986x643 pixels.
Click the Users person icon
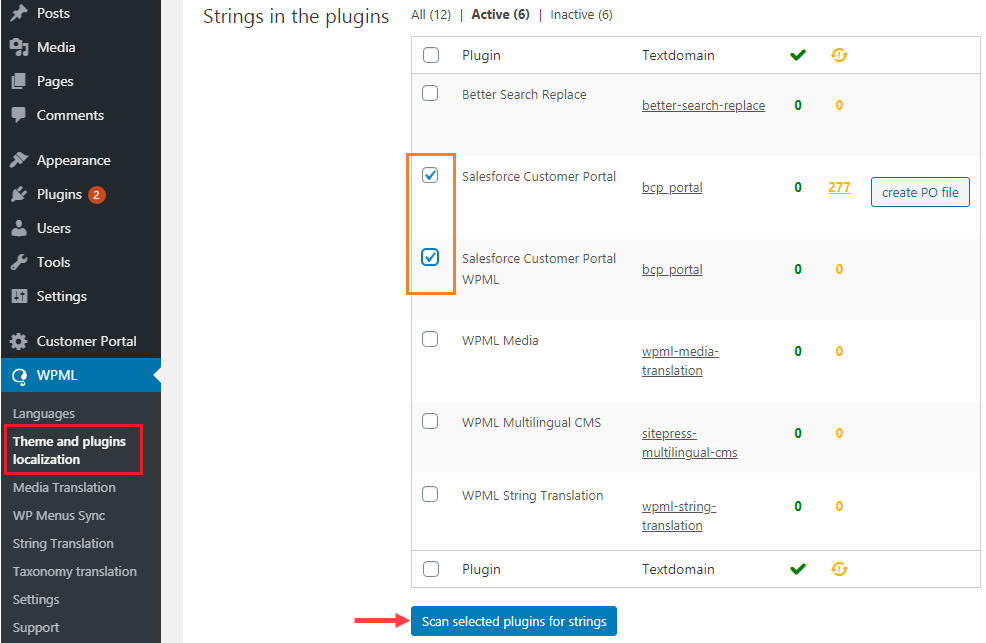(x=19, y=228)
